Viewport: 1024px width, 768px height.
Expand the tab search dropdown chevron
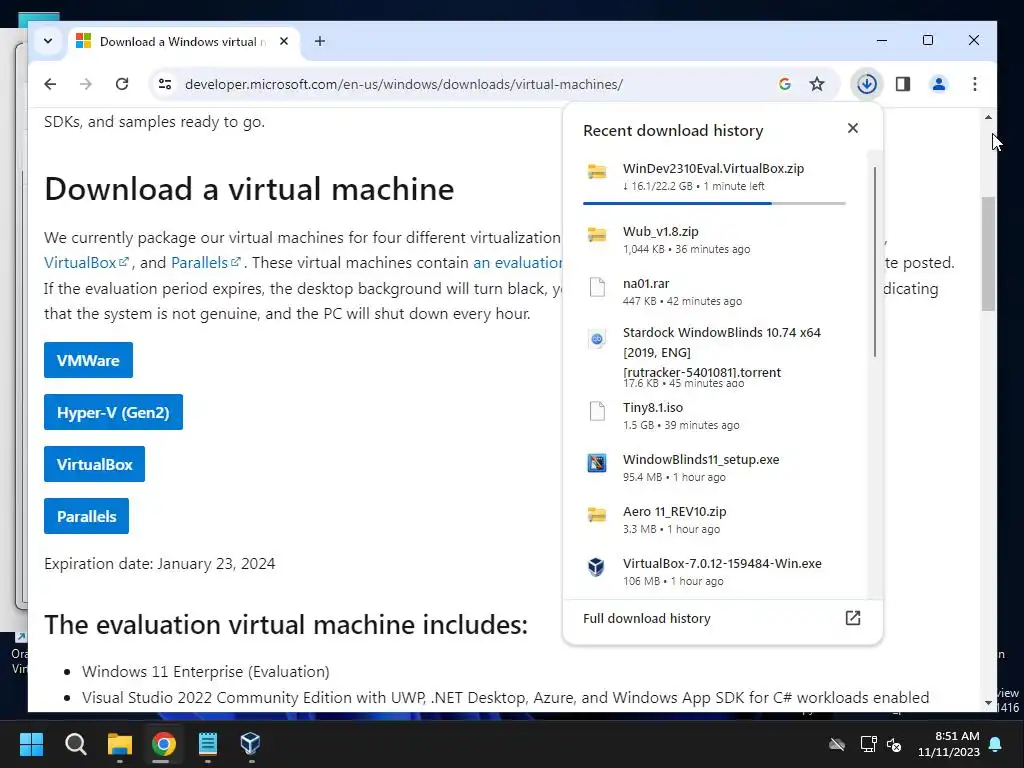point(48,41)
